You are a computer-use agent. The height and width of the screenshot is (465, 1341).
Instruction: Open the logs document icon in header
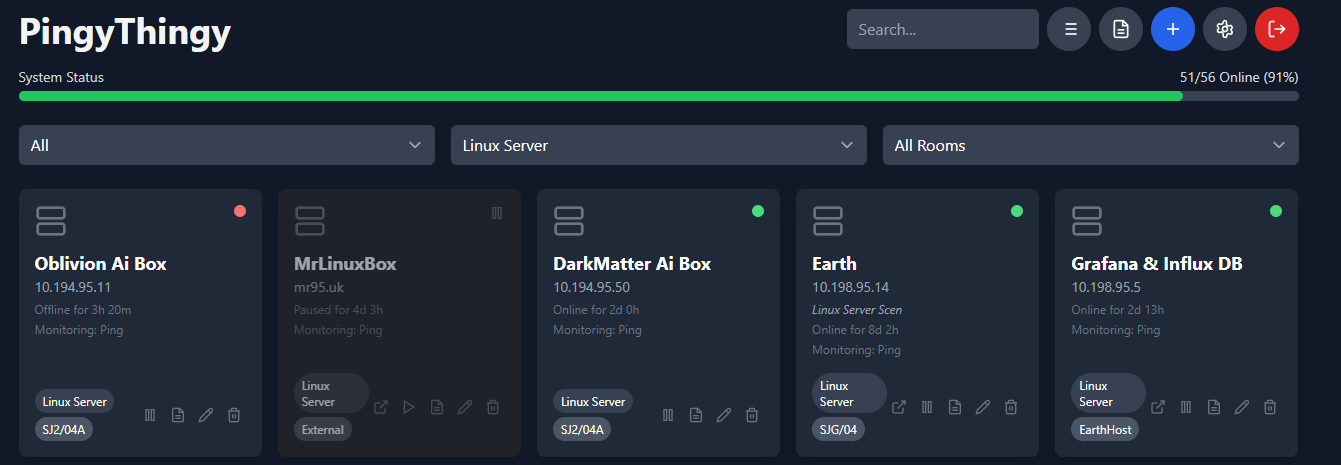click(1120, 29)
